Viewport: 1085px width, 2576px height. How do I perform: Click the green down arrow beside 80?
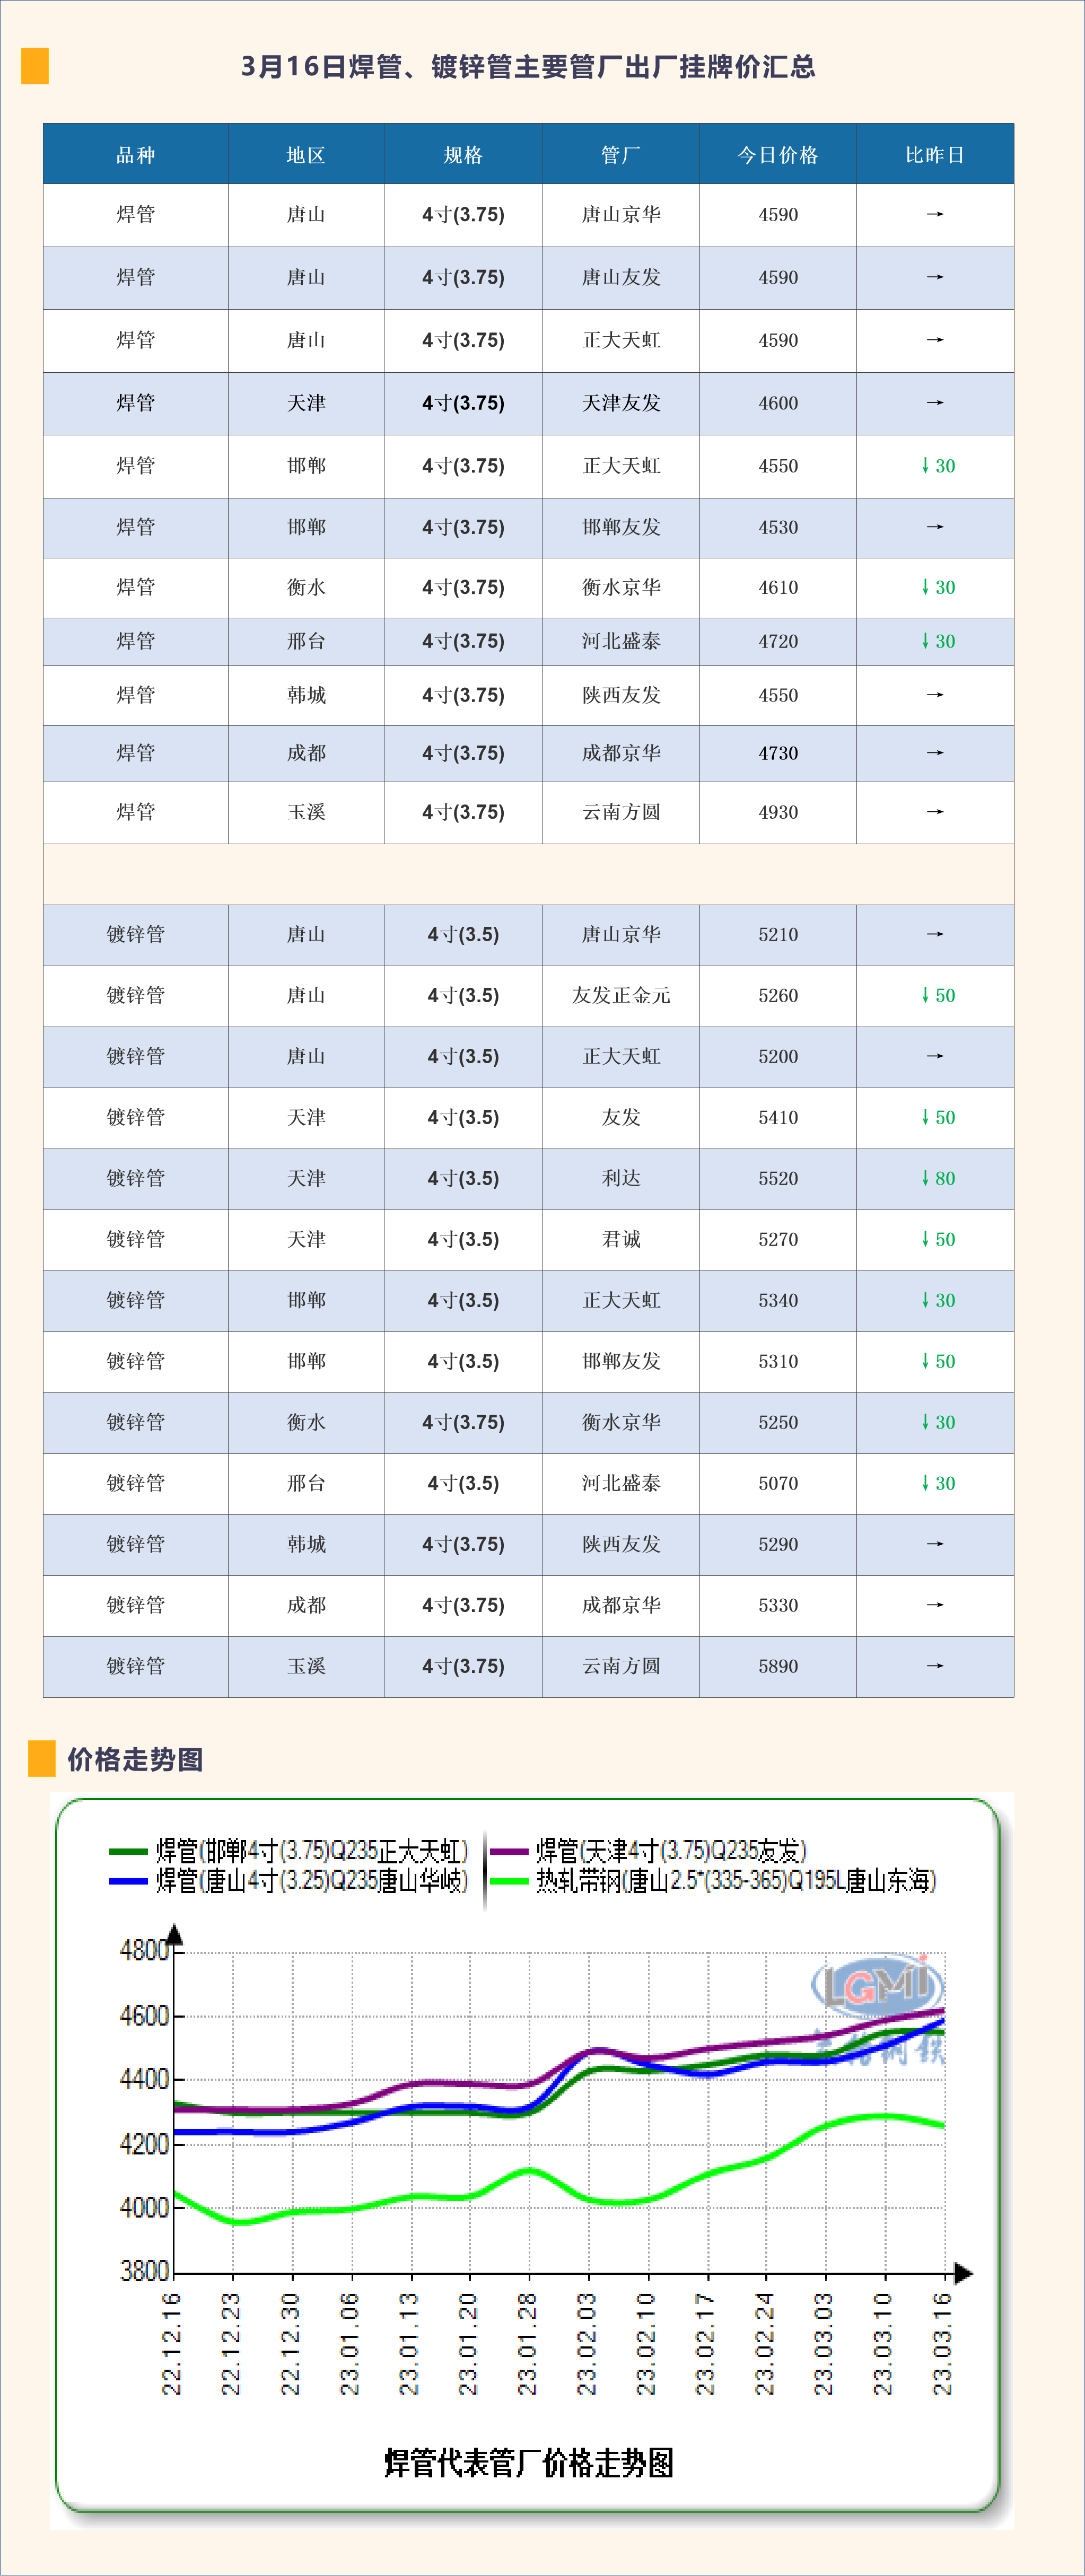click(925, 1178)
